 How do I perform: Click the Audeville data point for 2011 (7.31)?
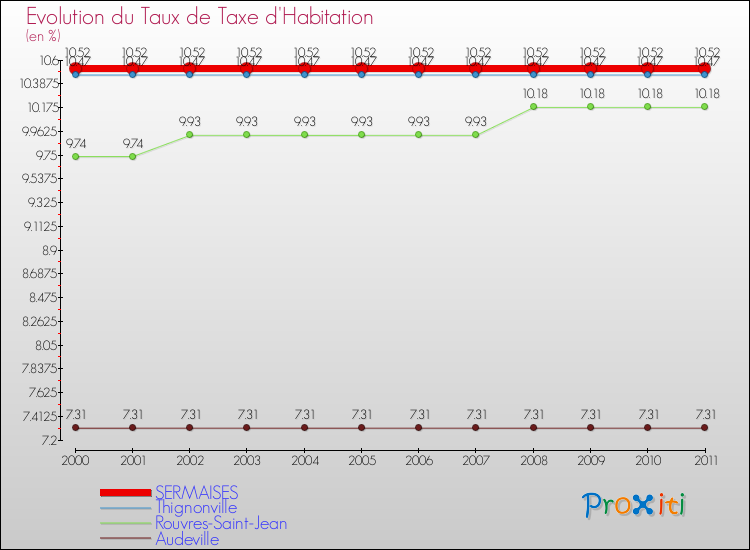705,428
